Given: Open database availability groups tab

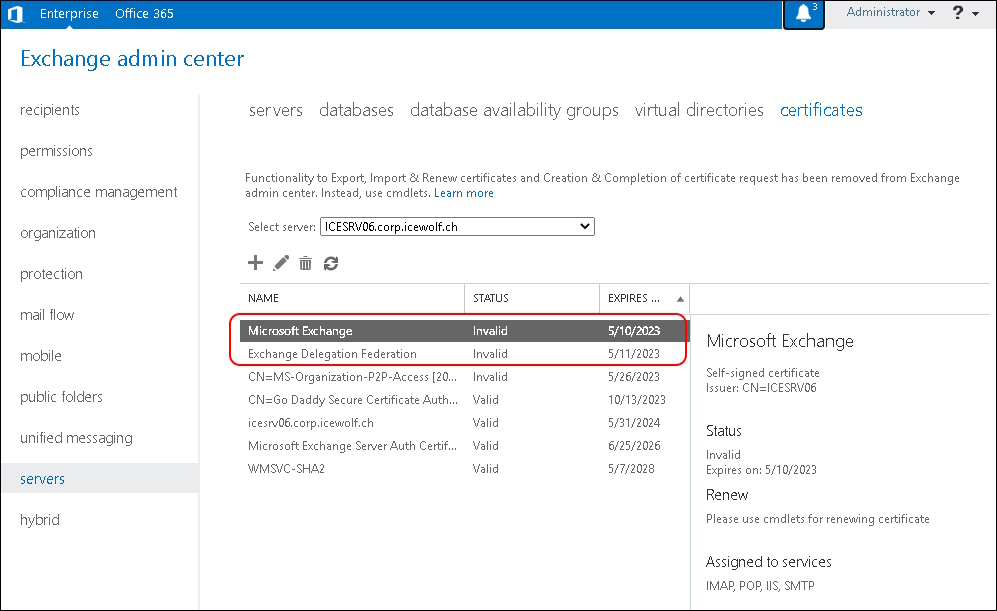Looking at the screenshot, I should click(514, 110).
